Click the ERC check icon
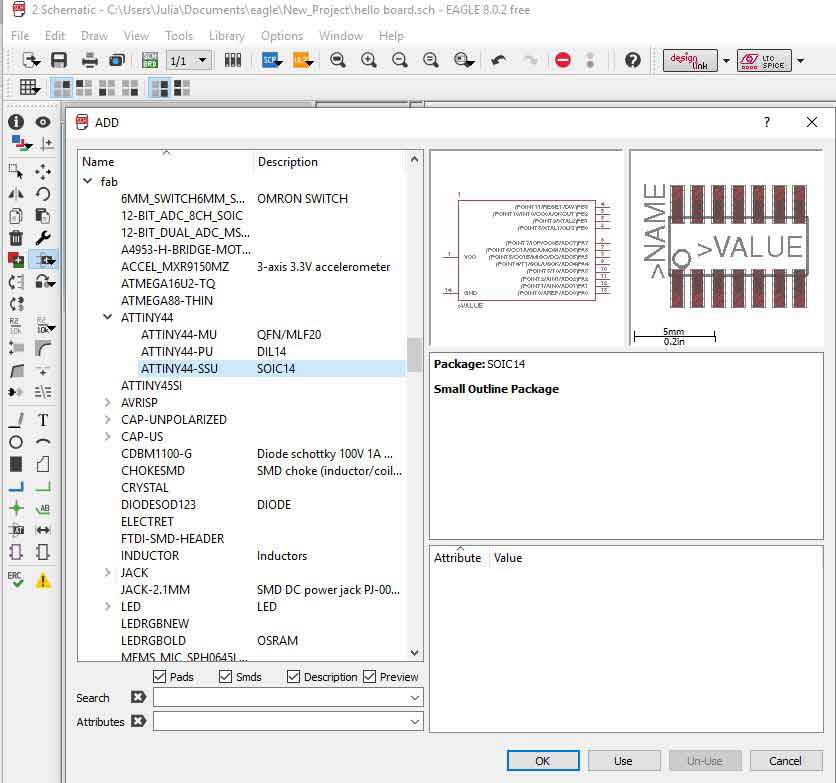Viewport: 836px width, 783px height. tap(15, 579)
